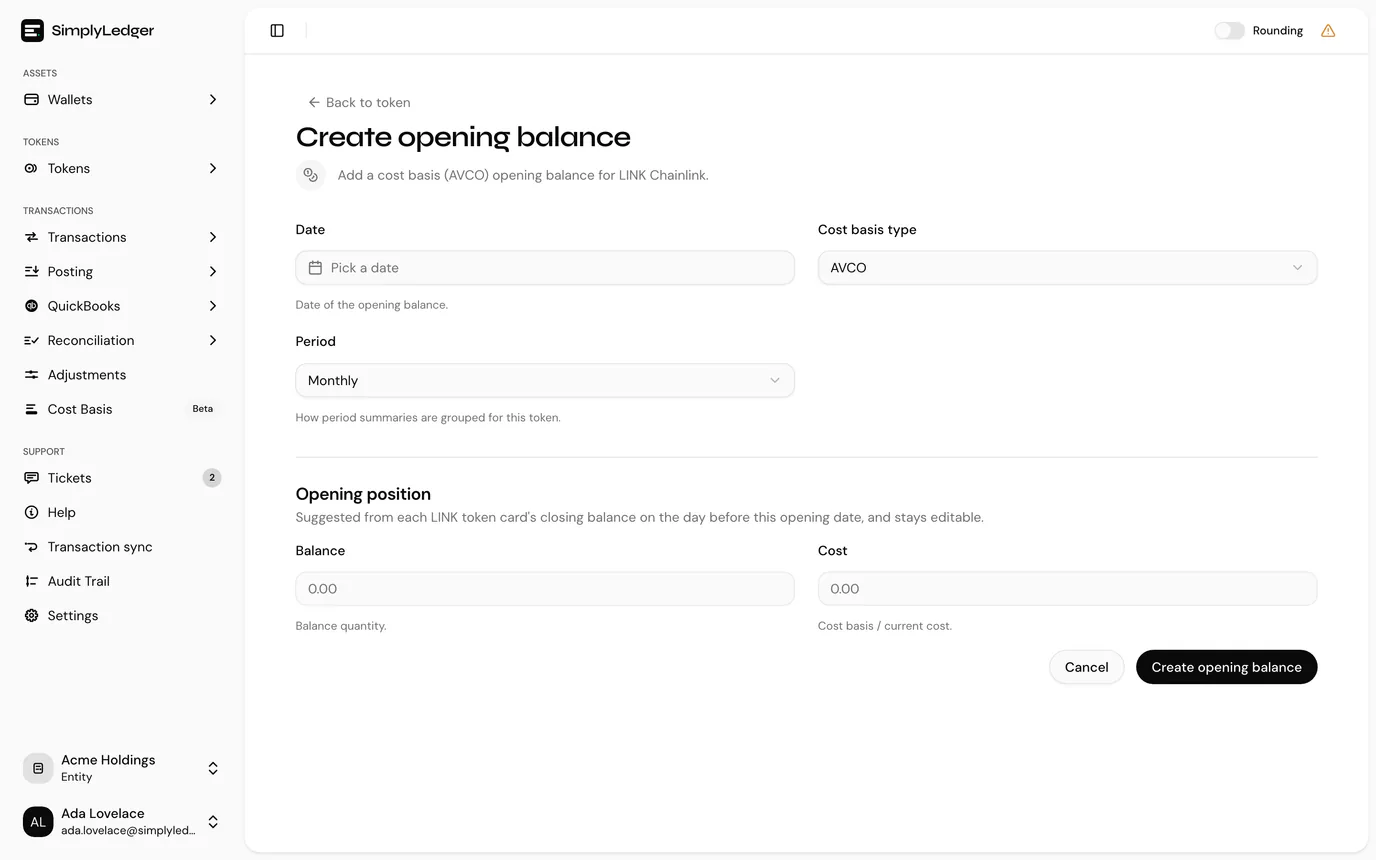1376x860 pixels.
Task: Toggle the Rounding switch
Action: pos(1229,31)
